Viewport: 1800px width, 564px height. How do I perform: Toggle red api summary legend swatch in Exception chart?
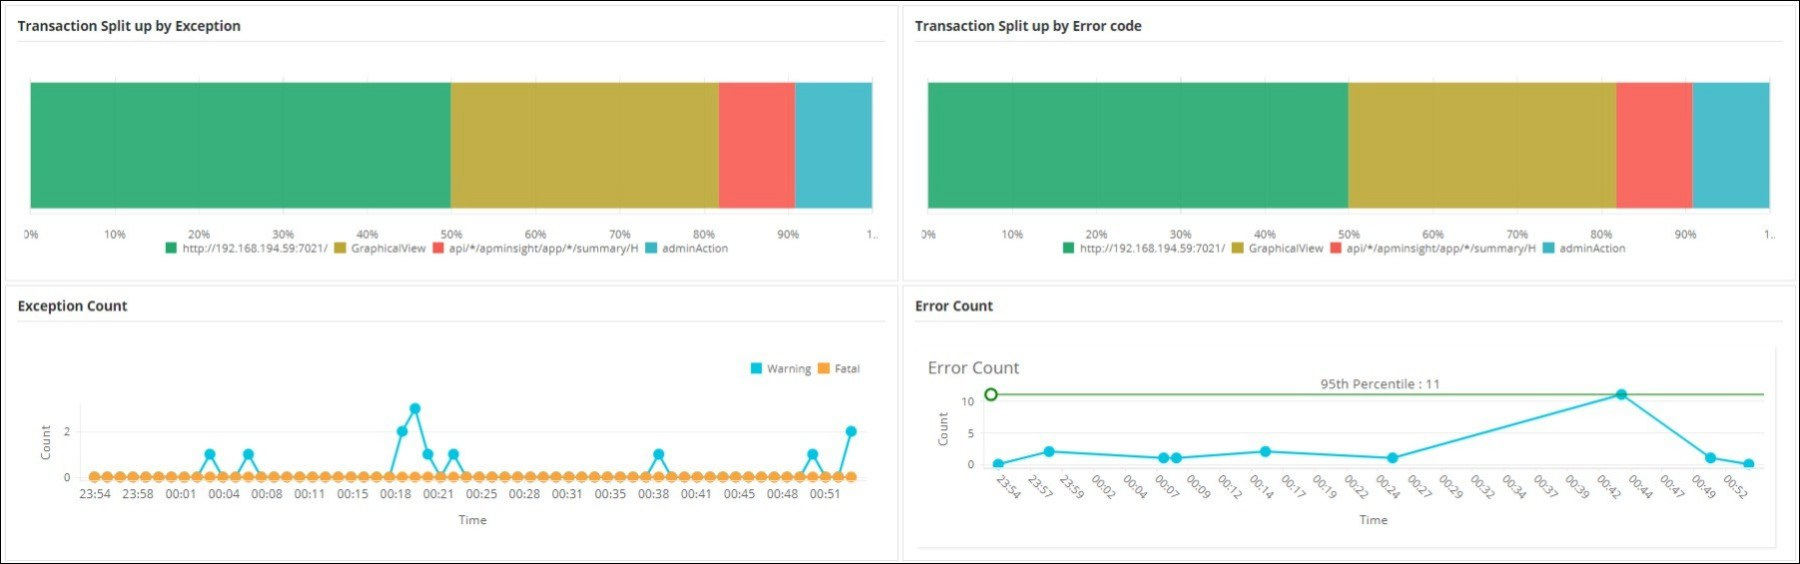pyautogui.click(x=438, y=248)
